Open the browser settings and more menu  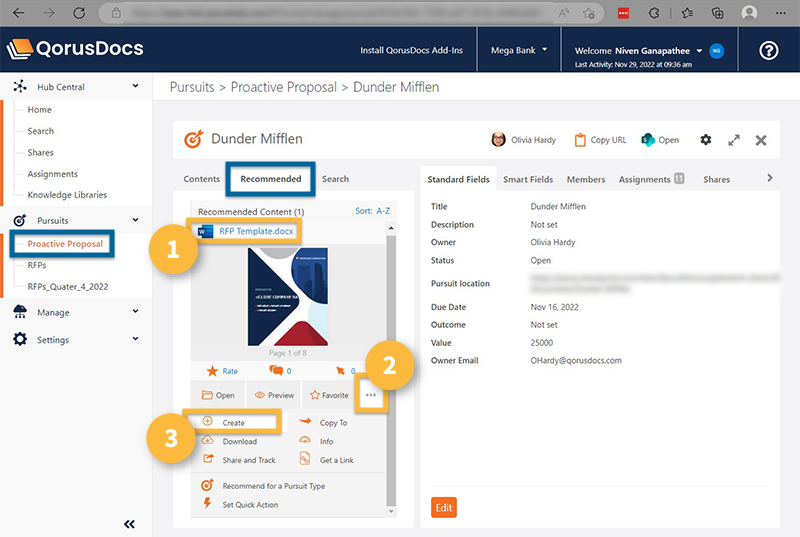781,13
